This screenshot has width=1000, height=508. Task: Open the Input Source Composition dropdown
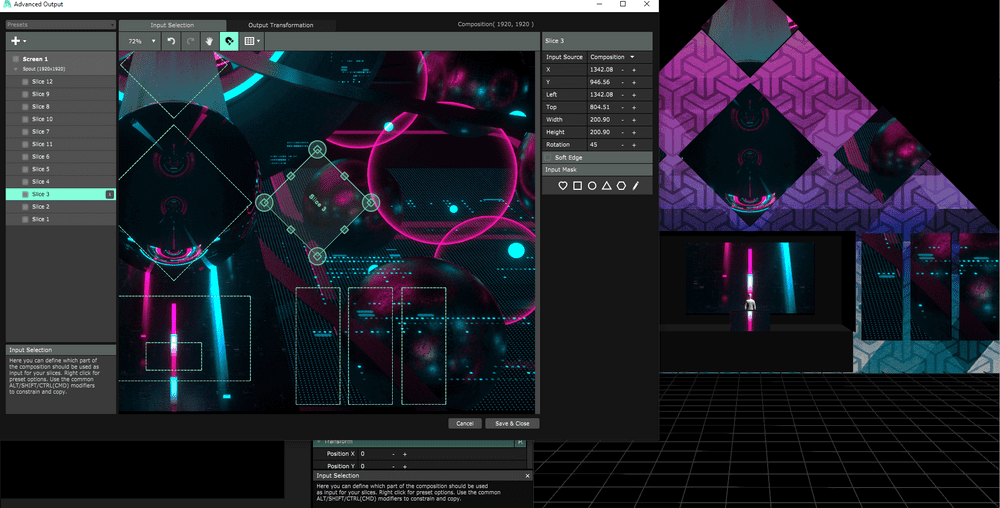tap(613, 57)
